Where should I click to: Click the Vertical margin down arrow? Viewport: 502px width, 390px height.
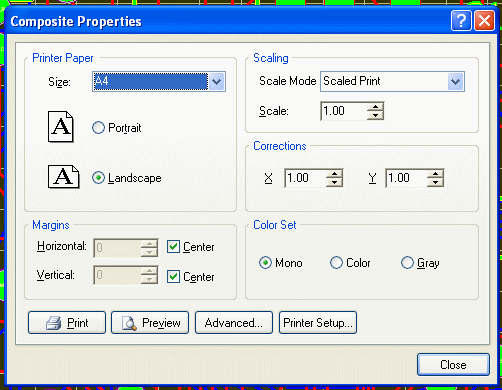149,280
